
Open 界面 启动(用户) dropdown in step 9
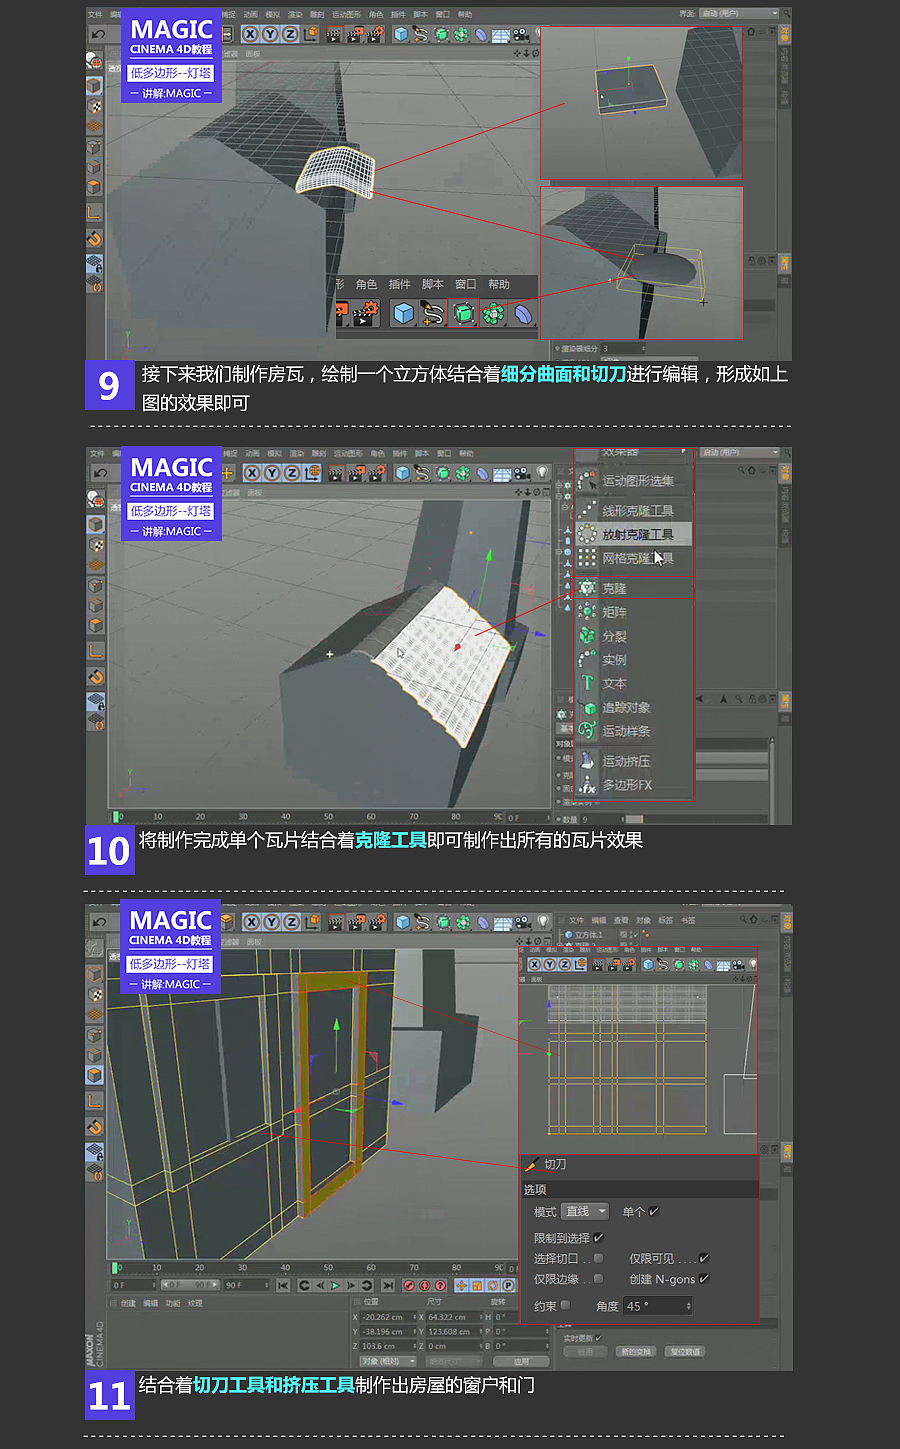pos(739,13)
